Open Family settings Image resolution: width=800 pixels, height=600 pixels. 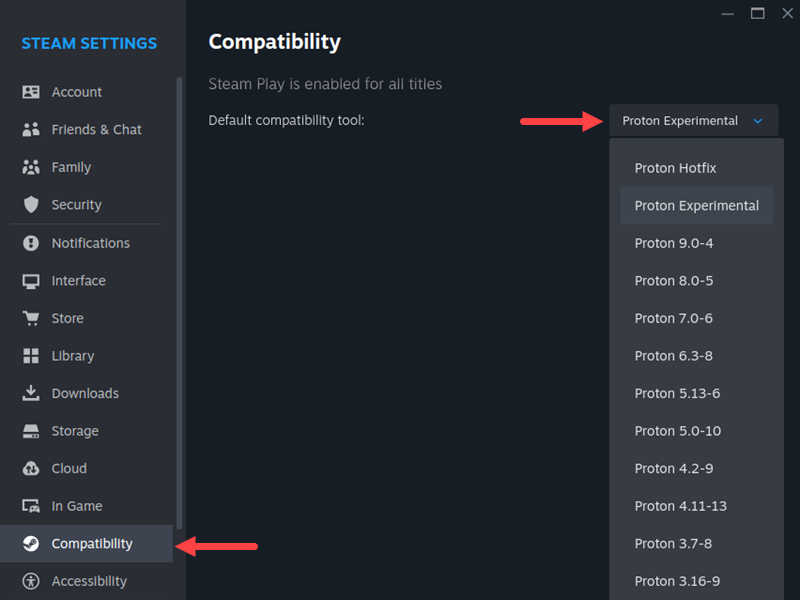click(68, 167)
